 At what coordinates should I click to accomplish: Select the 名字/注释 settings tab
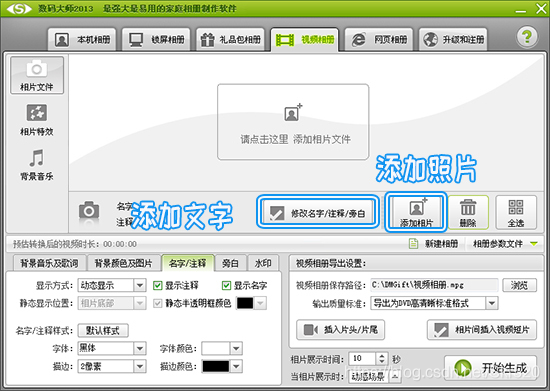[188, 263]
